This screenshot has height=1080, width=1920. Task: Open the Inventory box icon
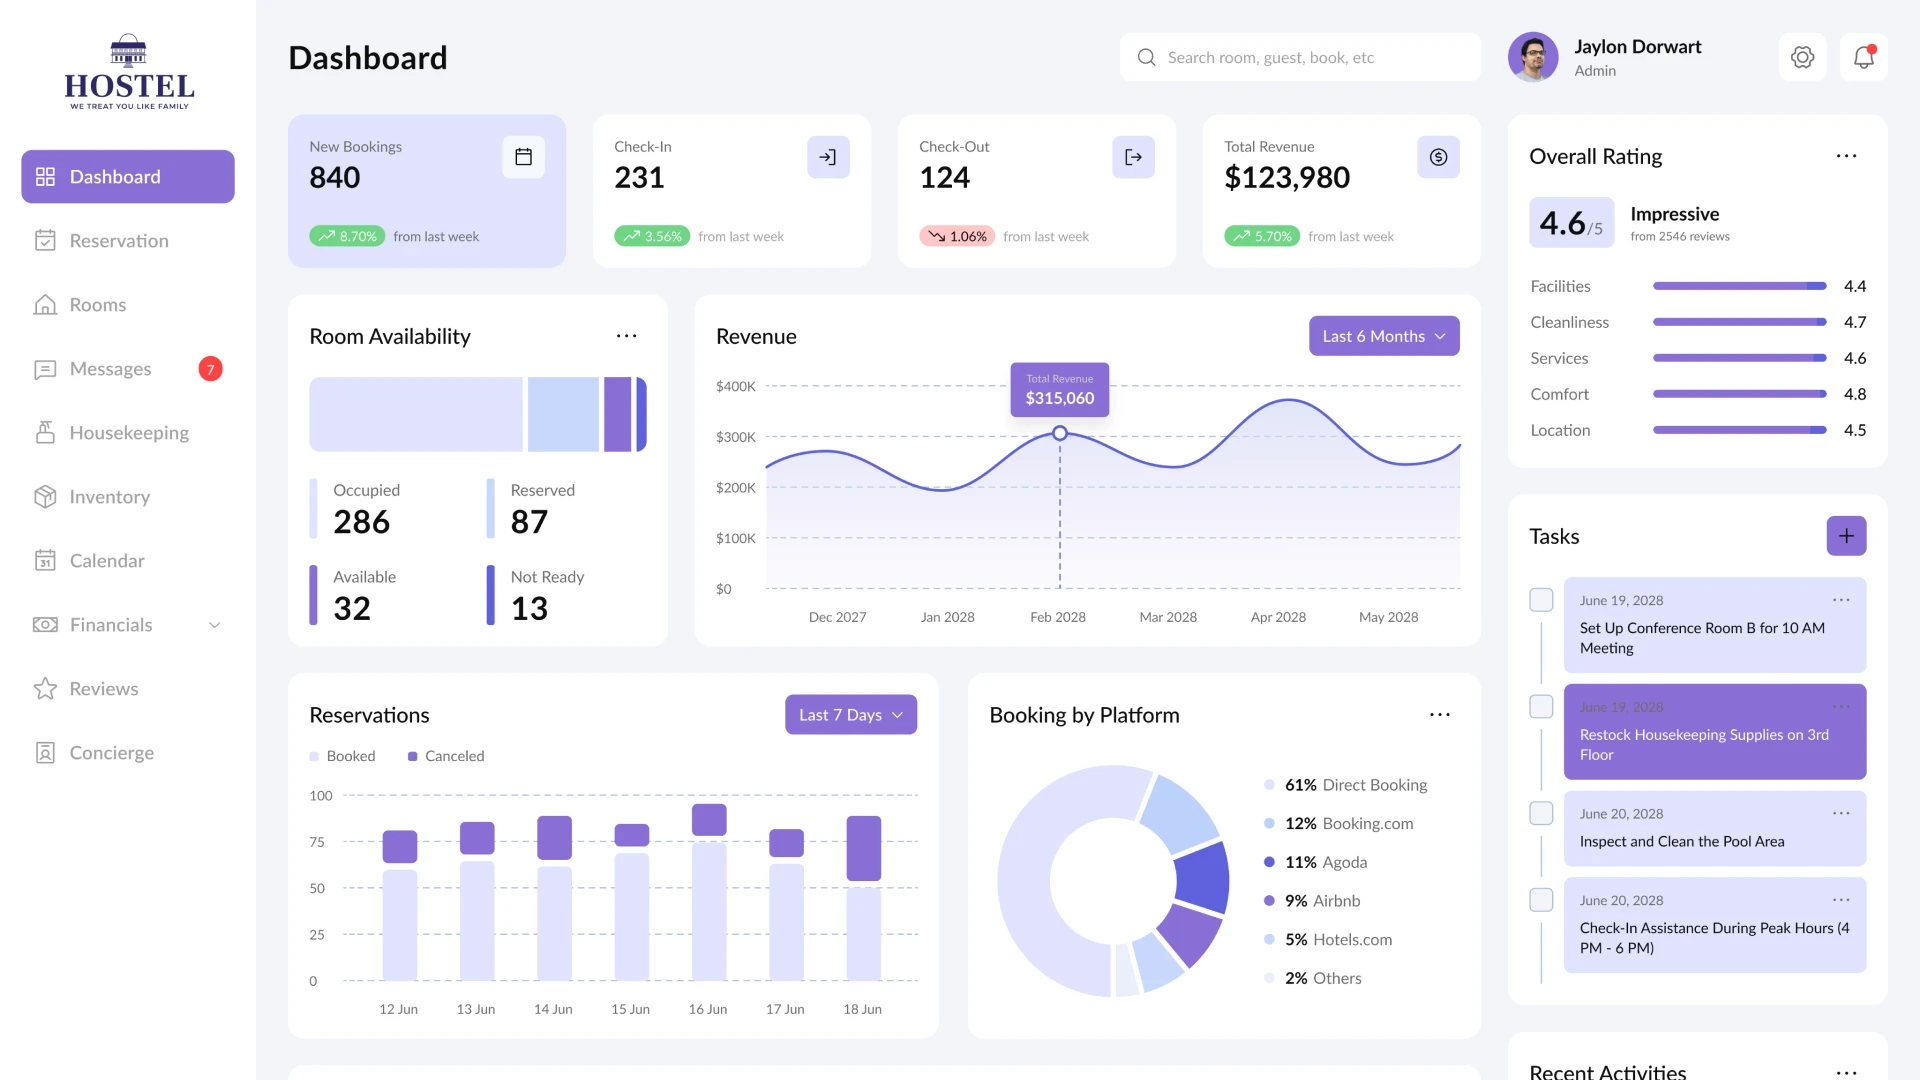pyautogui.click(x=45, y=497)
